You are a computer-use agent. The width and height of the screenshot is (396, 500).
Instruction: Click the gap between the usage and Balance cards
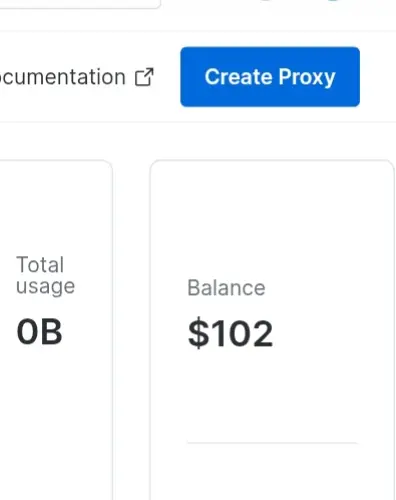(131, 330)
